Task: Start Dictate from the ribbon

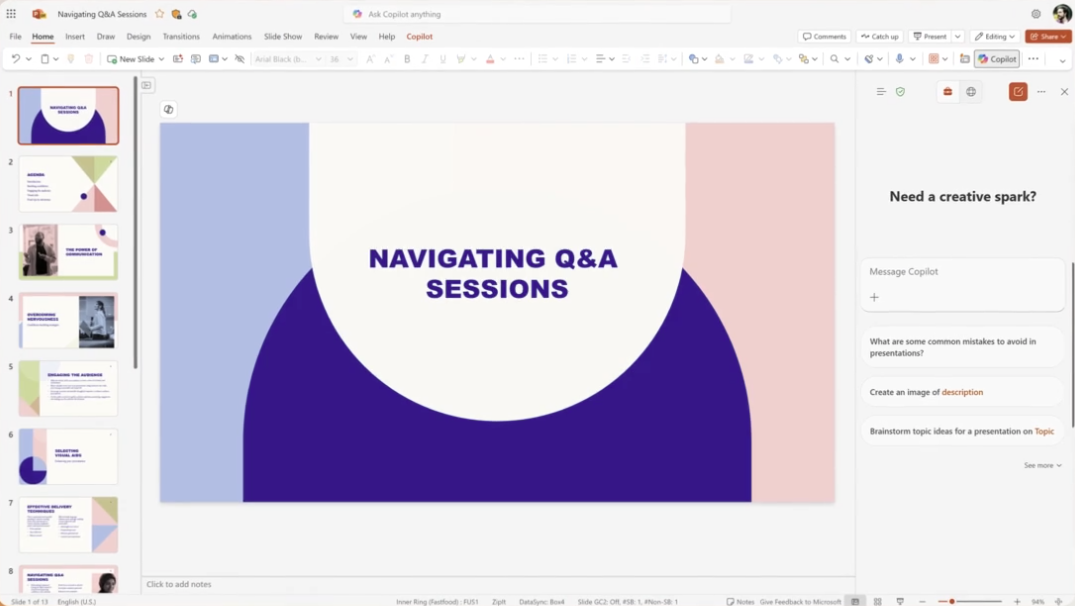Action: 898,59
